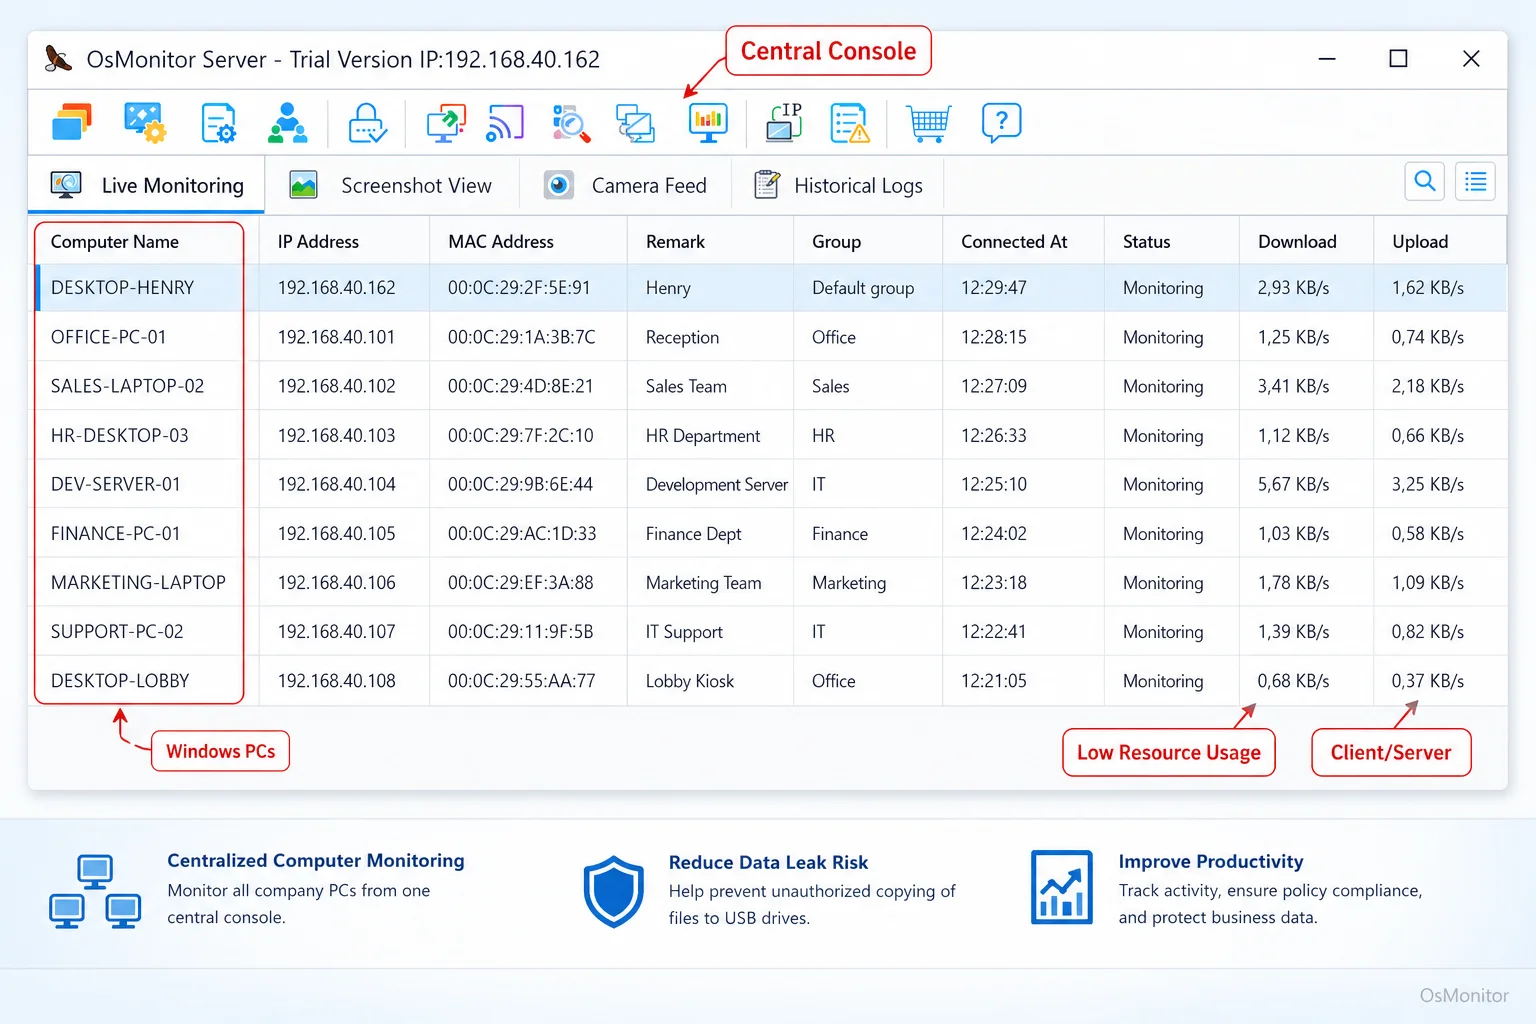Click MAC address 00:0C:29:4D:8E:21
Viewport: 1536px width, 1024px height.
click(x=520, y=386)
